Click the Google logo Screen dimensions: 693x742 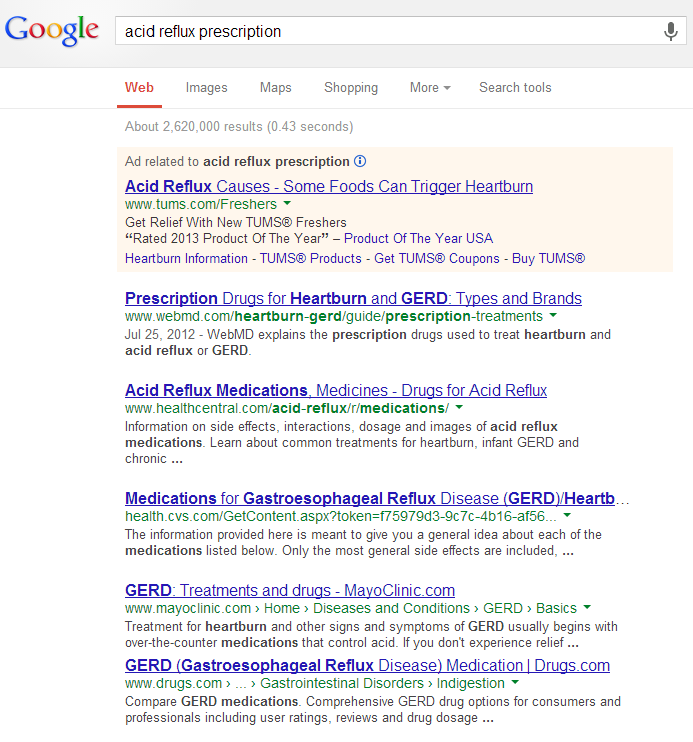[x=52, y=31]
